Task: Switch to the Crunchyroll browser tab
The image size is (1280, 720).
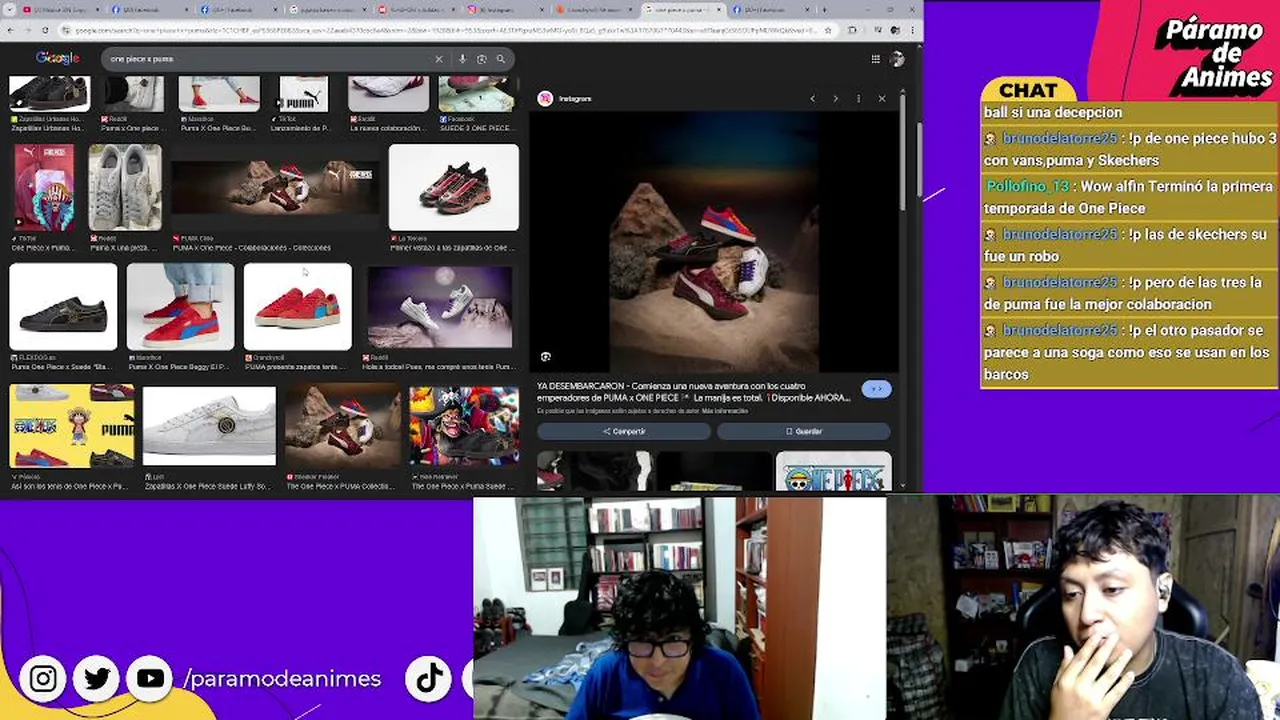Action: click(596, 9)
